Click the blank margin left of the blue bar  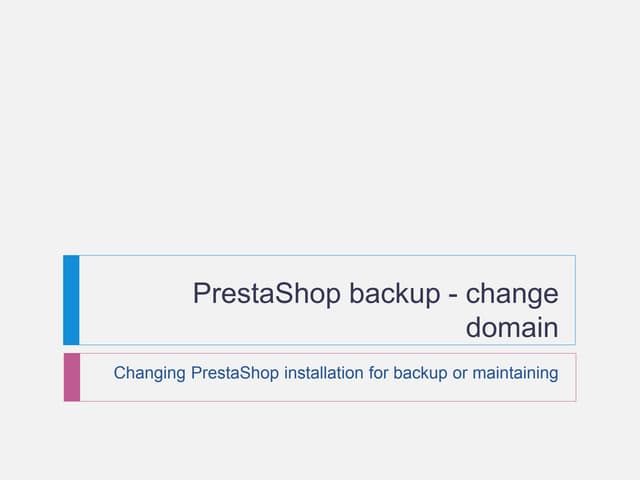(30, 300)
